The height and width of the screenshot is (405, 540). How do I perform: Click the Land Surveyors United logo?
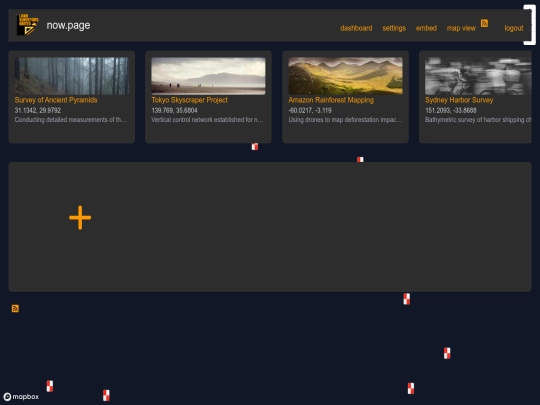(28, 25)
